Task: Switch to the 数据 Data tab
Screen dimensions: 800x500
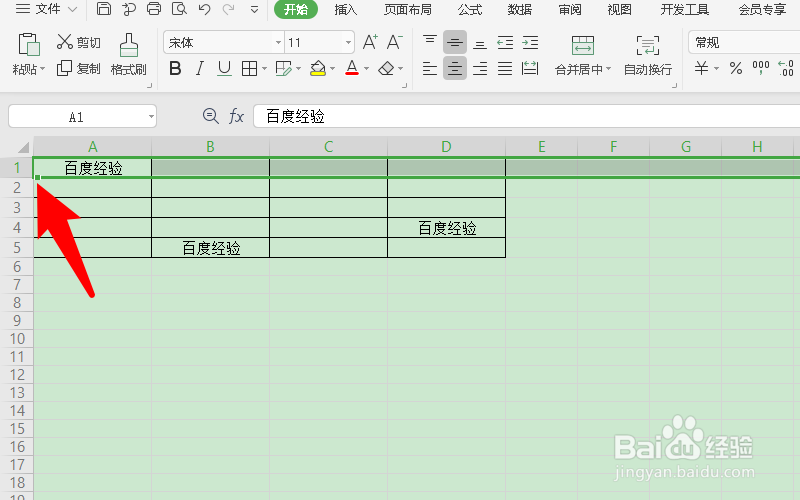Action: 520,9
